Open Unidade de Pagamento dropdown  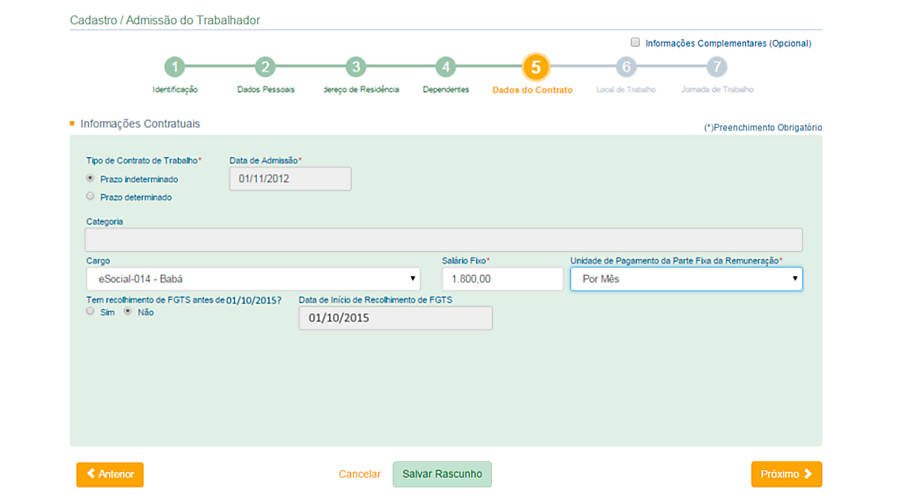[x=686, y=279]
